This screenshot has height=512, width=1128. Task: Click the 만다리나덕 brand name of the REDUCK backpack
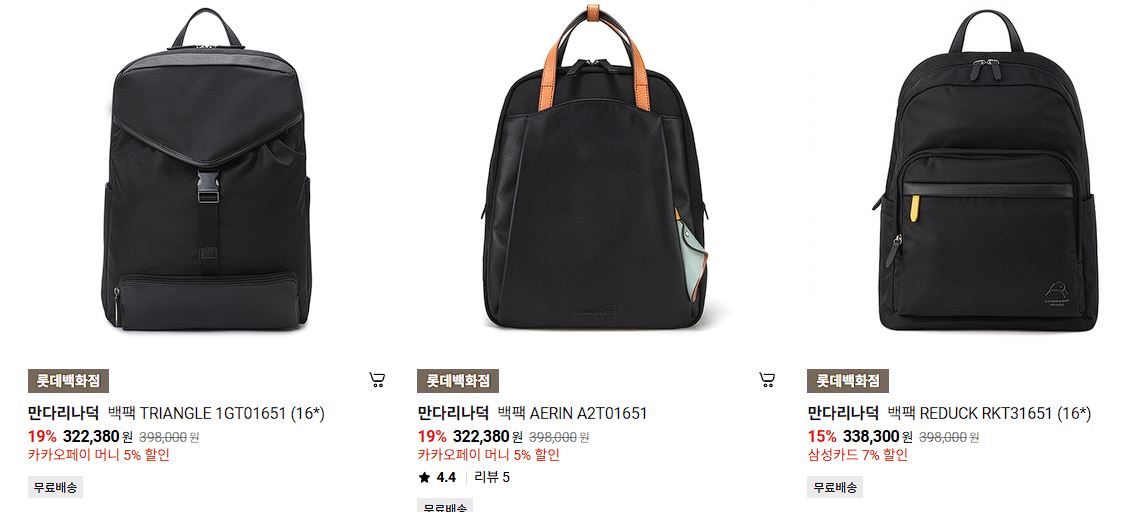click(x=843, y=413)
